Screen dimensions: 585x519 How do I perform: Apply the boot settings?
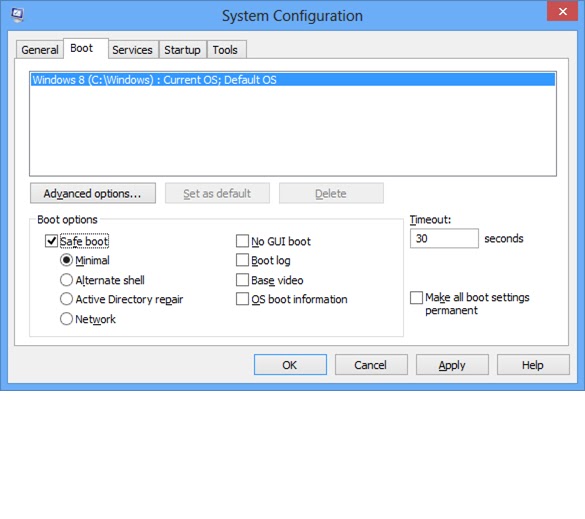tap(452, 365)
